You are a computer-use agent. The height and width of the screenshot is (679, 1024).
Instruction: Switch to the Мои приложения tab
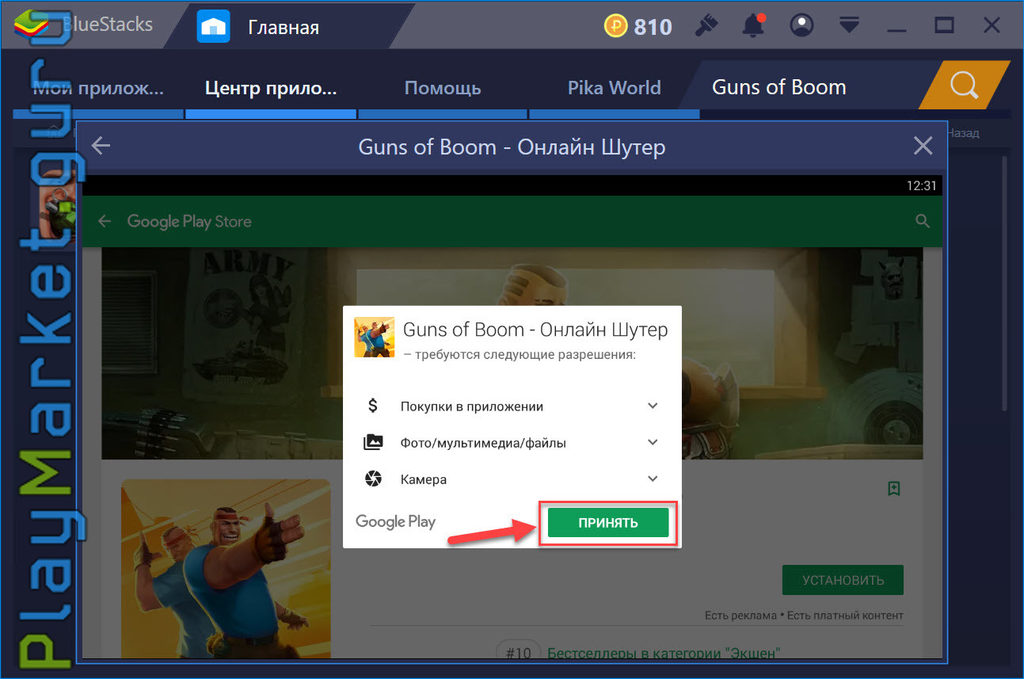(98, 87)
